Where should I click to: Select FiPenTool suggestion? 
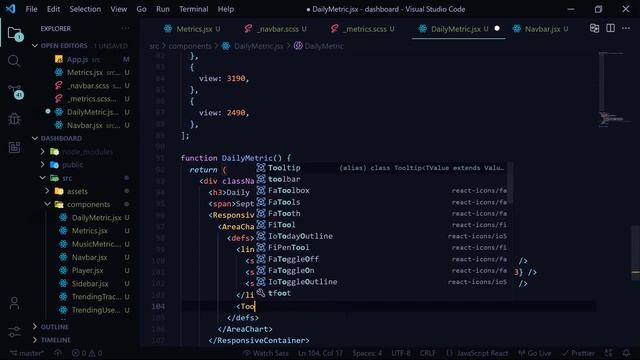click(382, 248)
